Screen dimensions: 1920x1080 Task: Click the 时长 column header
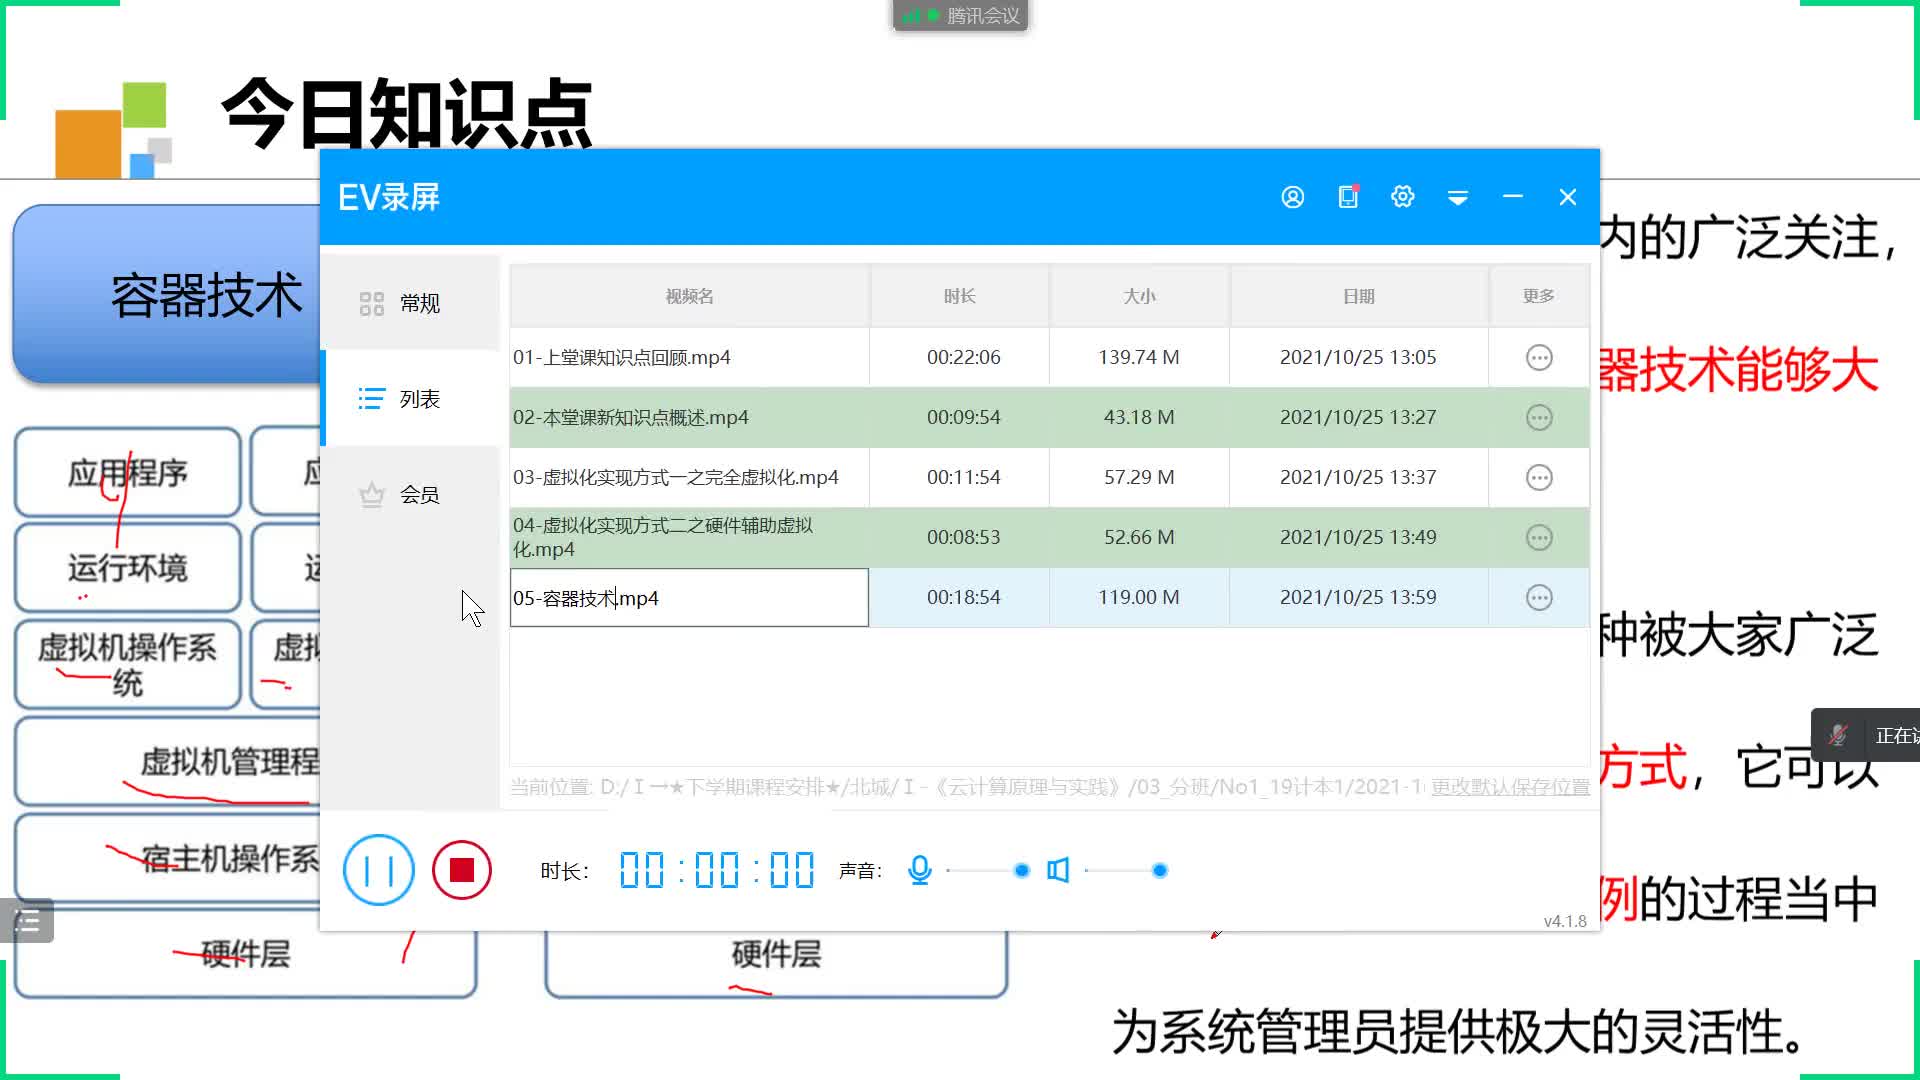click(x=960, y=296)
